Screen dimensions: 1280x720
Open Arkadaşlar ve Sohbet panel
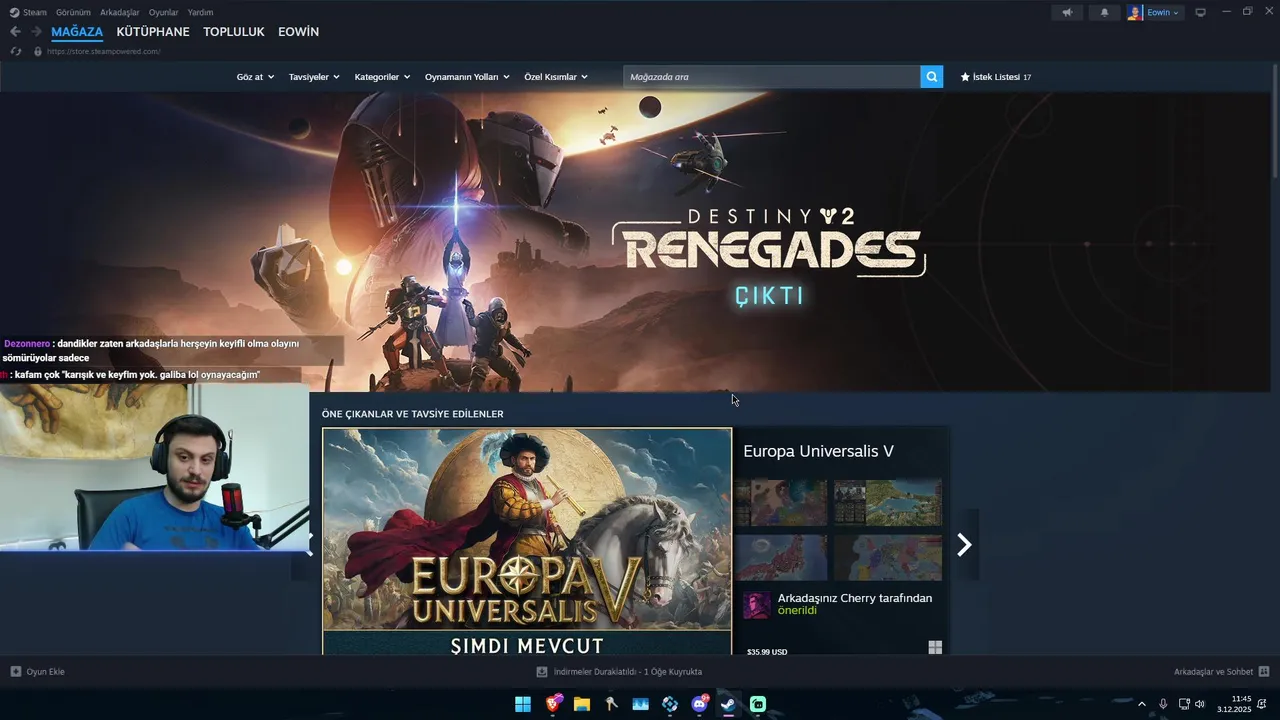(x=1221, y=672)
